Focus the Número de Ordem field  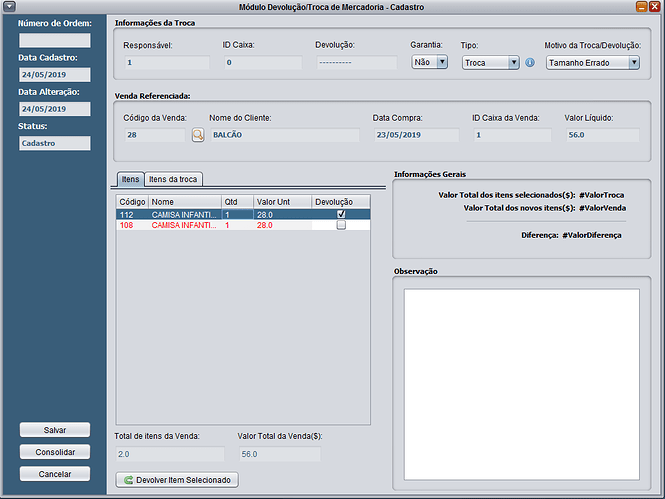pyautogui.click(x=55, y=40)
